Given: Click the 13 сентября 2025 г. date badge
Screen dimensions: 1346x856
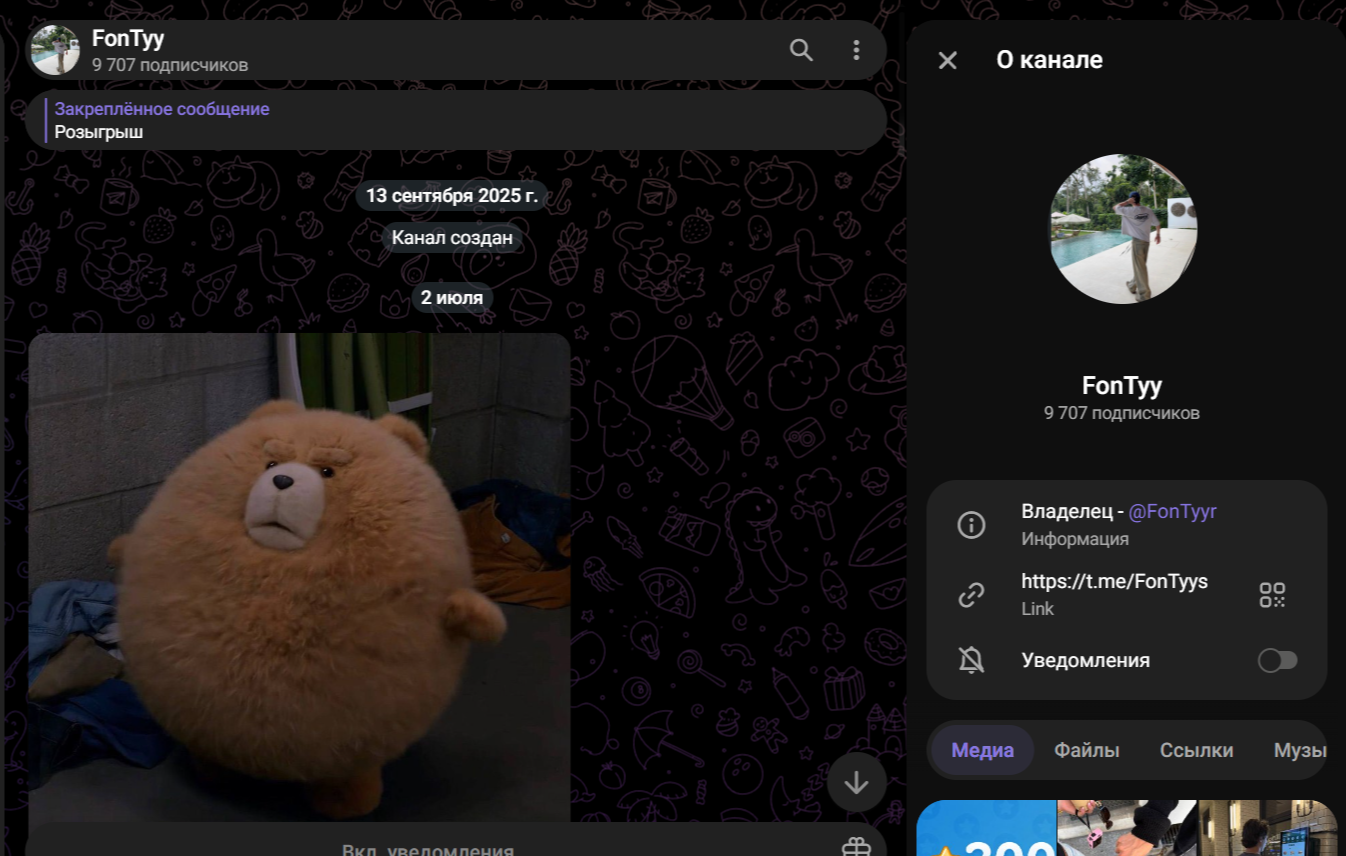Looking at the screenshot, I should coord(452,195).
